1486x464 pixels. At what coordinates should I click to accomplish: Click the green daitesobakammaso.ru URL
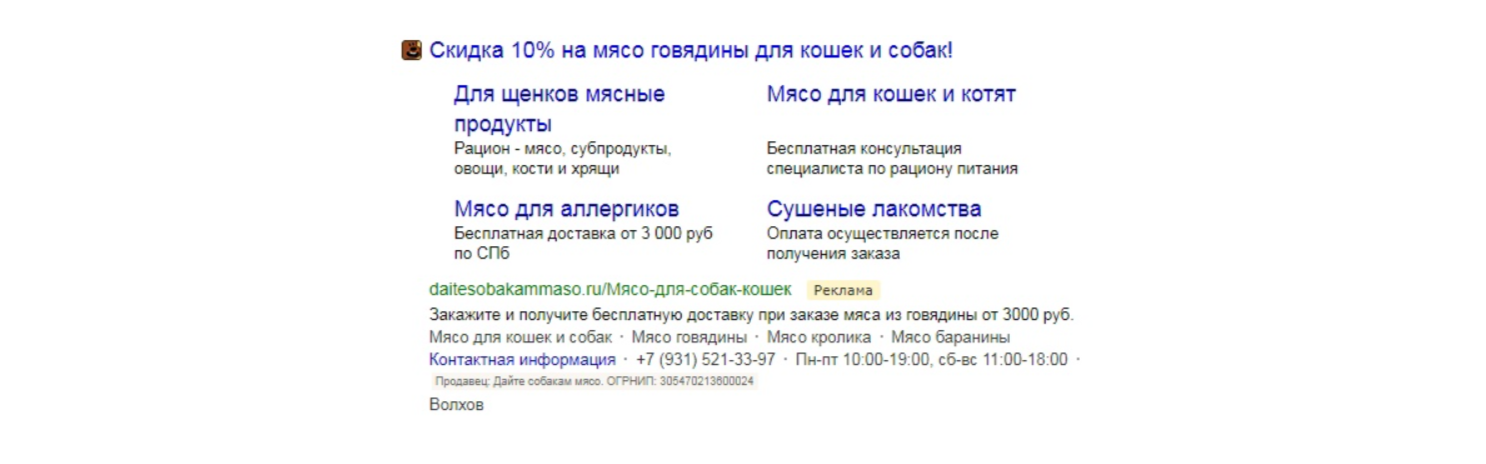(610, 289)
